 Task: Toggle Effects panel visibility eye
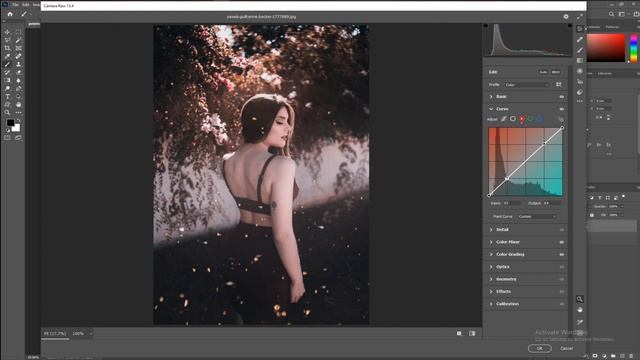click(x=562, y=292)
